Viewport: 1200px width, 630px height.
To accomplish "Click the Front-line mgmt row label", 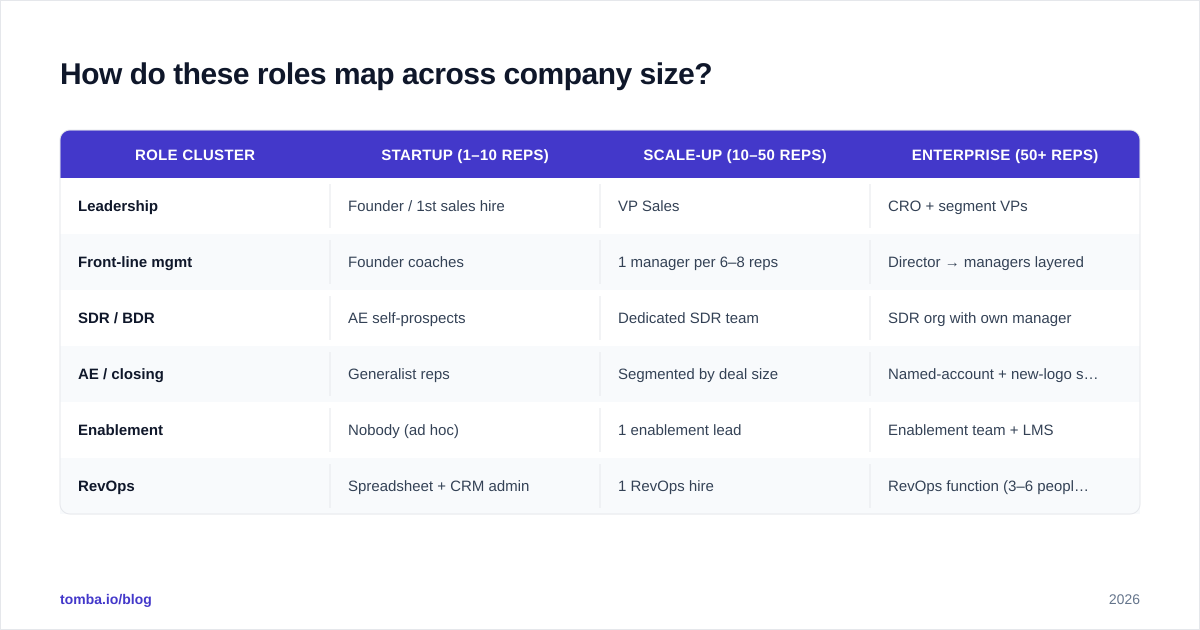I will click(135, 262).
